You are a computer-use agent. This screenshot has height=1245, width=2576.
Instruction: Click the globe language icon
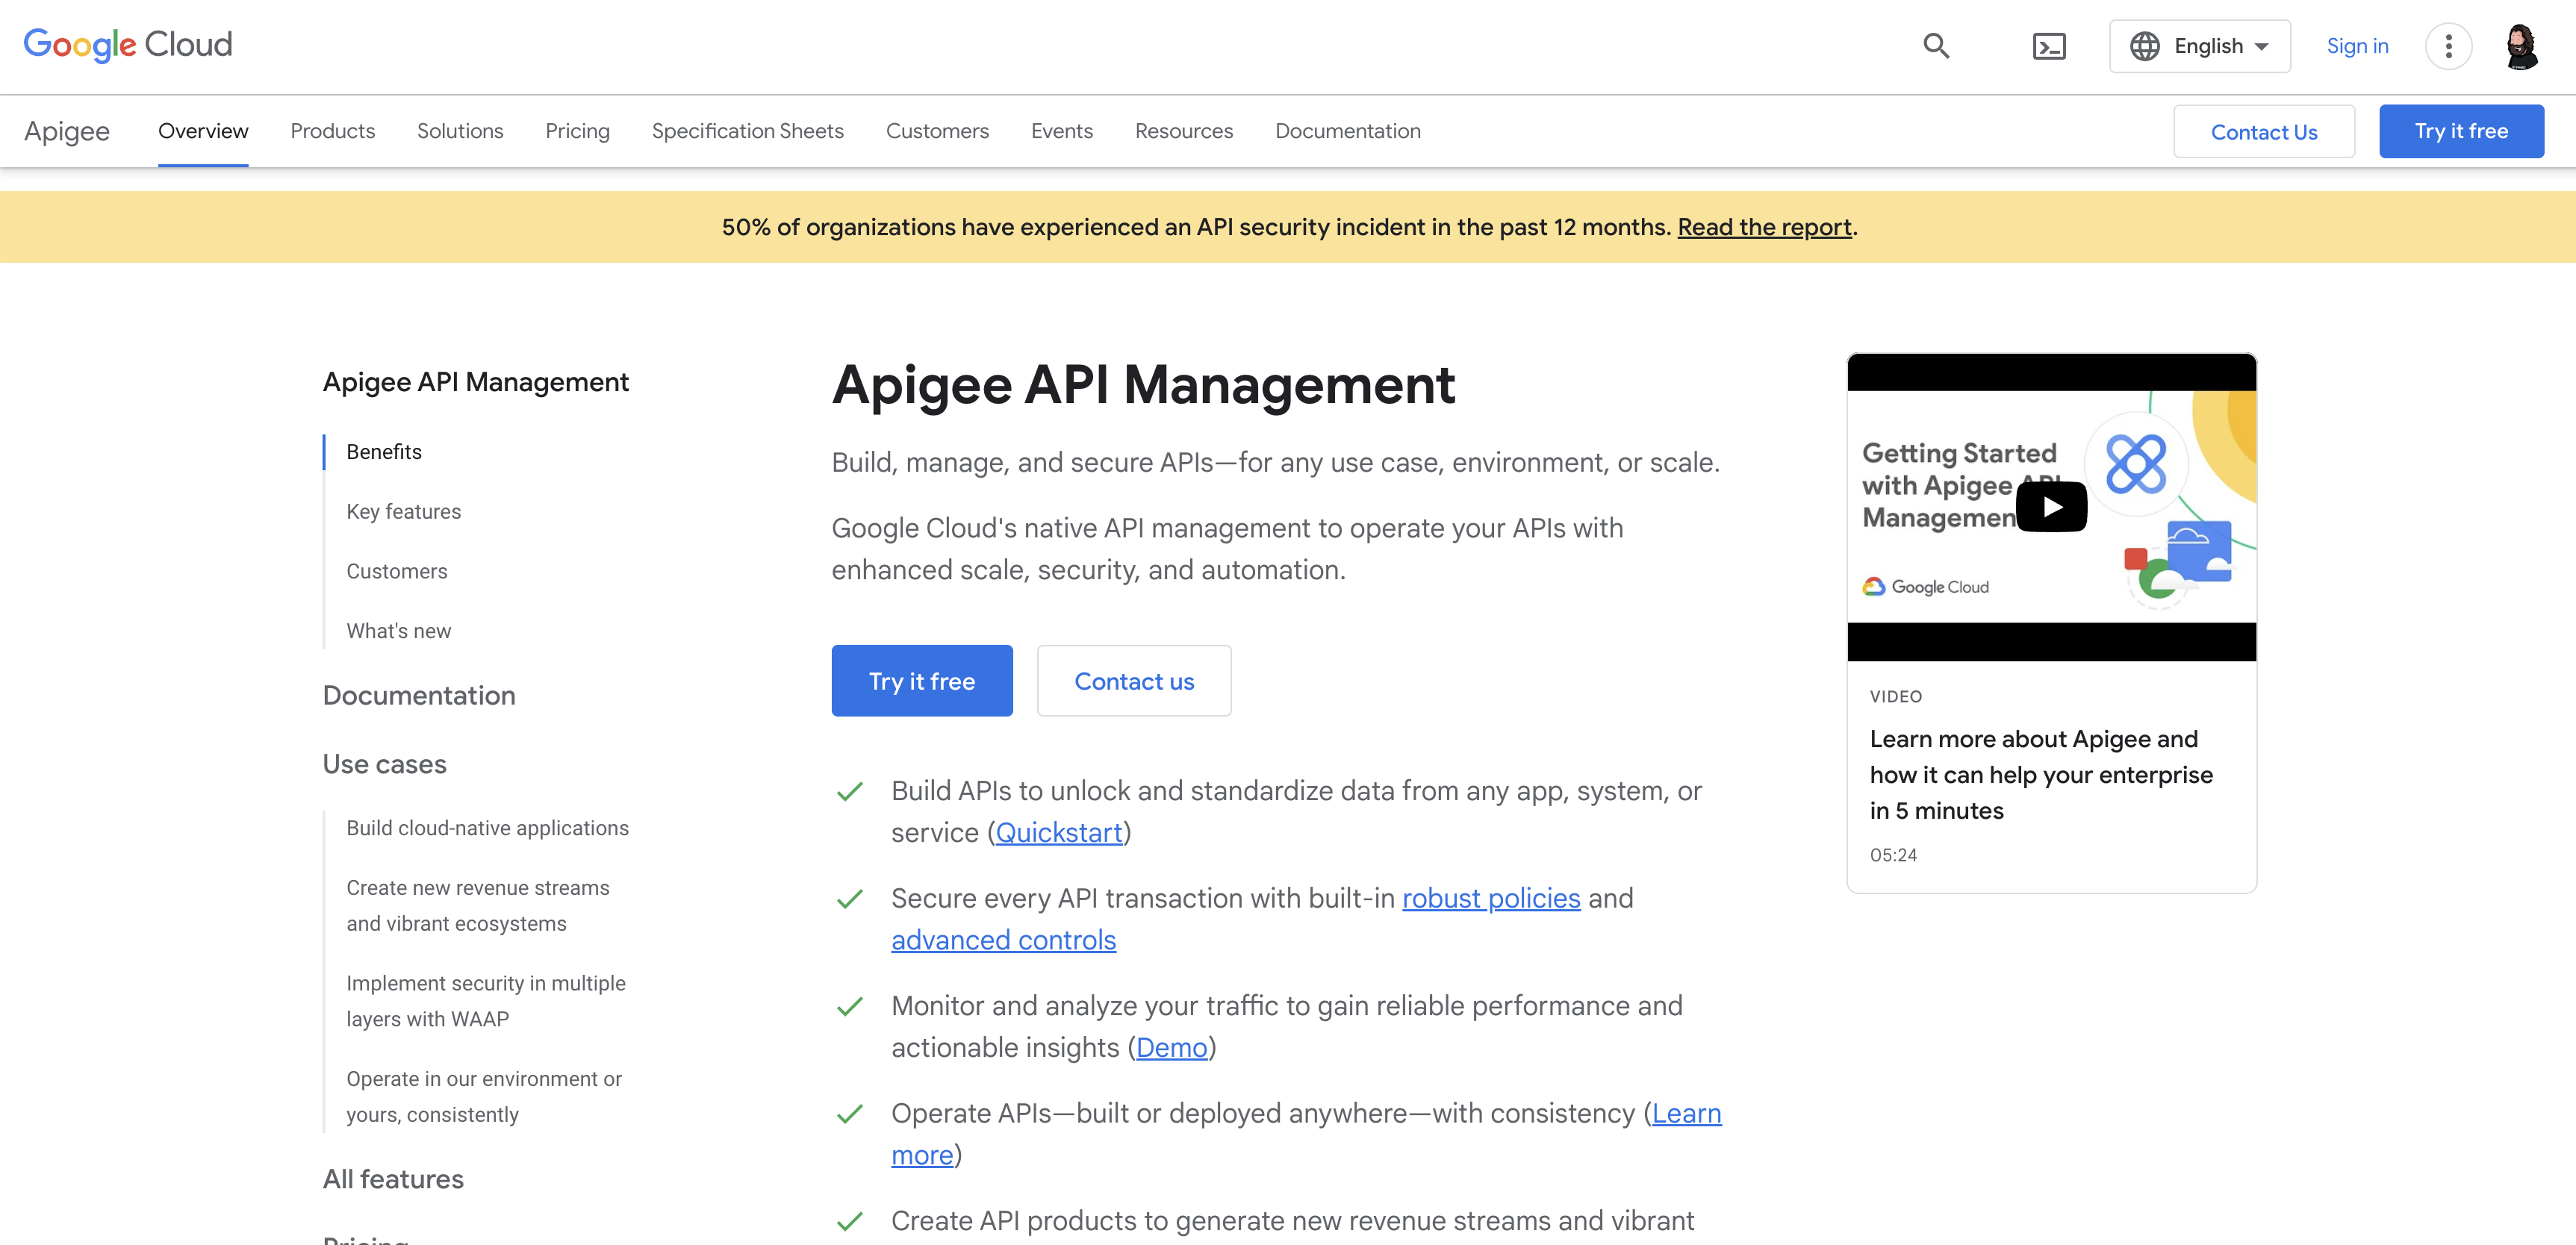coord(2144,46)
